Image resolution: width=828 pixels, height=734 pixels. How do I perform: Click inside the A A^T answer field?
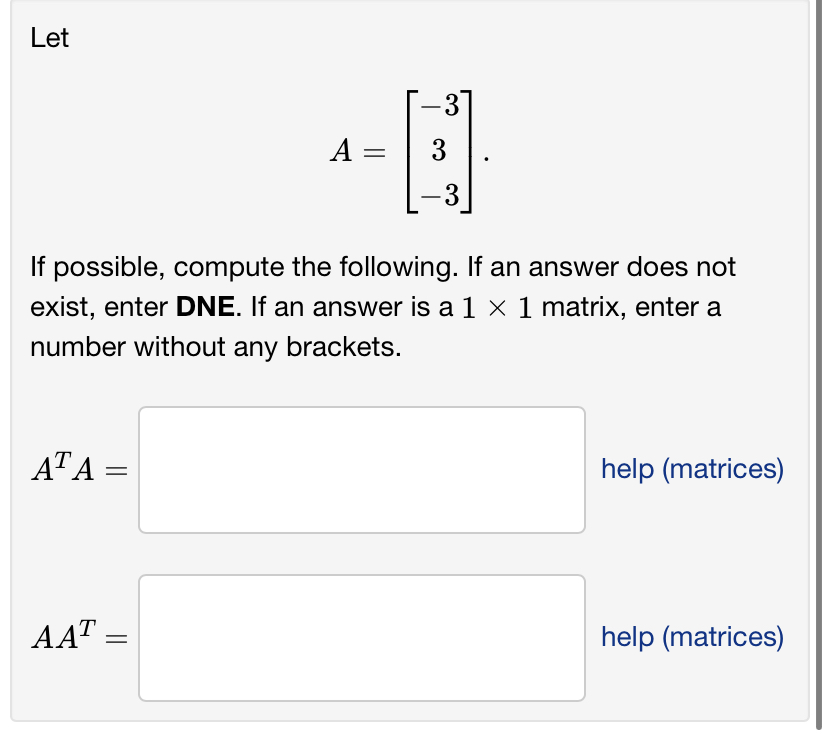362,636
